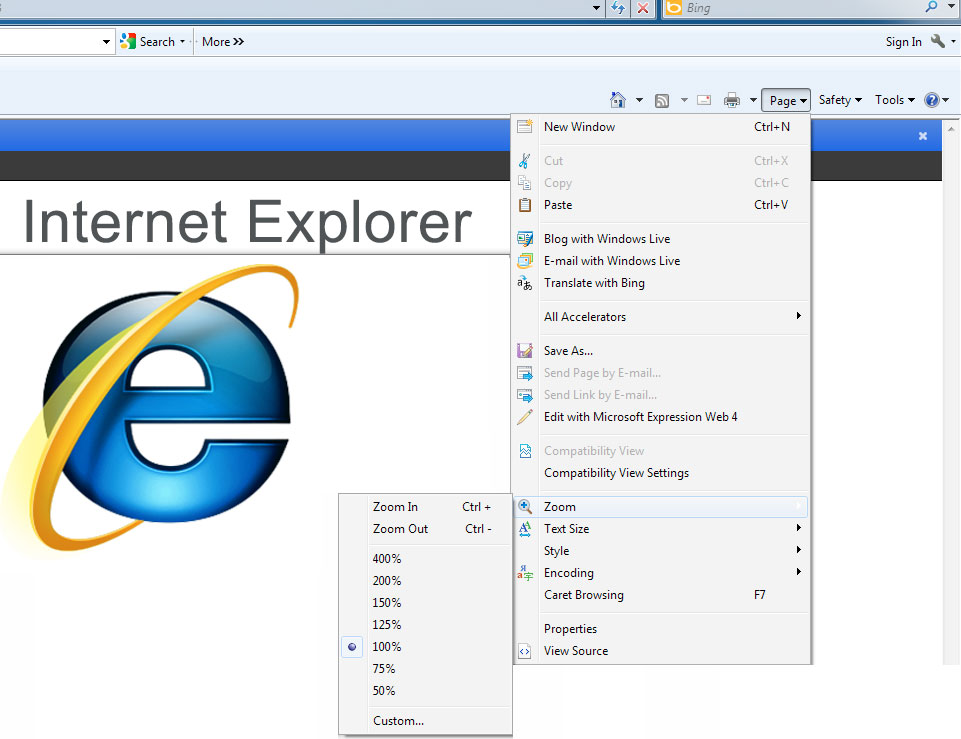Click the Zoom magnifier icon
Image resolution: width=961 pixels, height=739 pixels.
point(525,506)
